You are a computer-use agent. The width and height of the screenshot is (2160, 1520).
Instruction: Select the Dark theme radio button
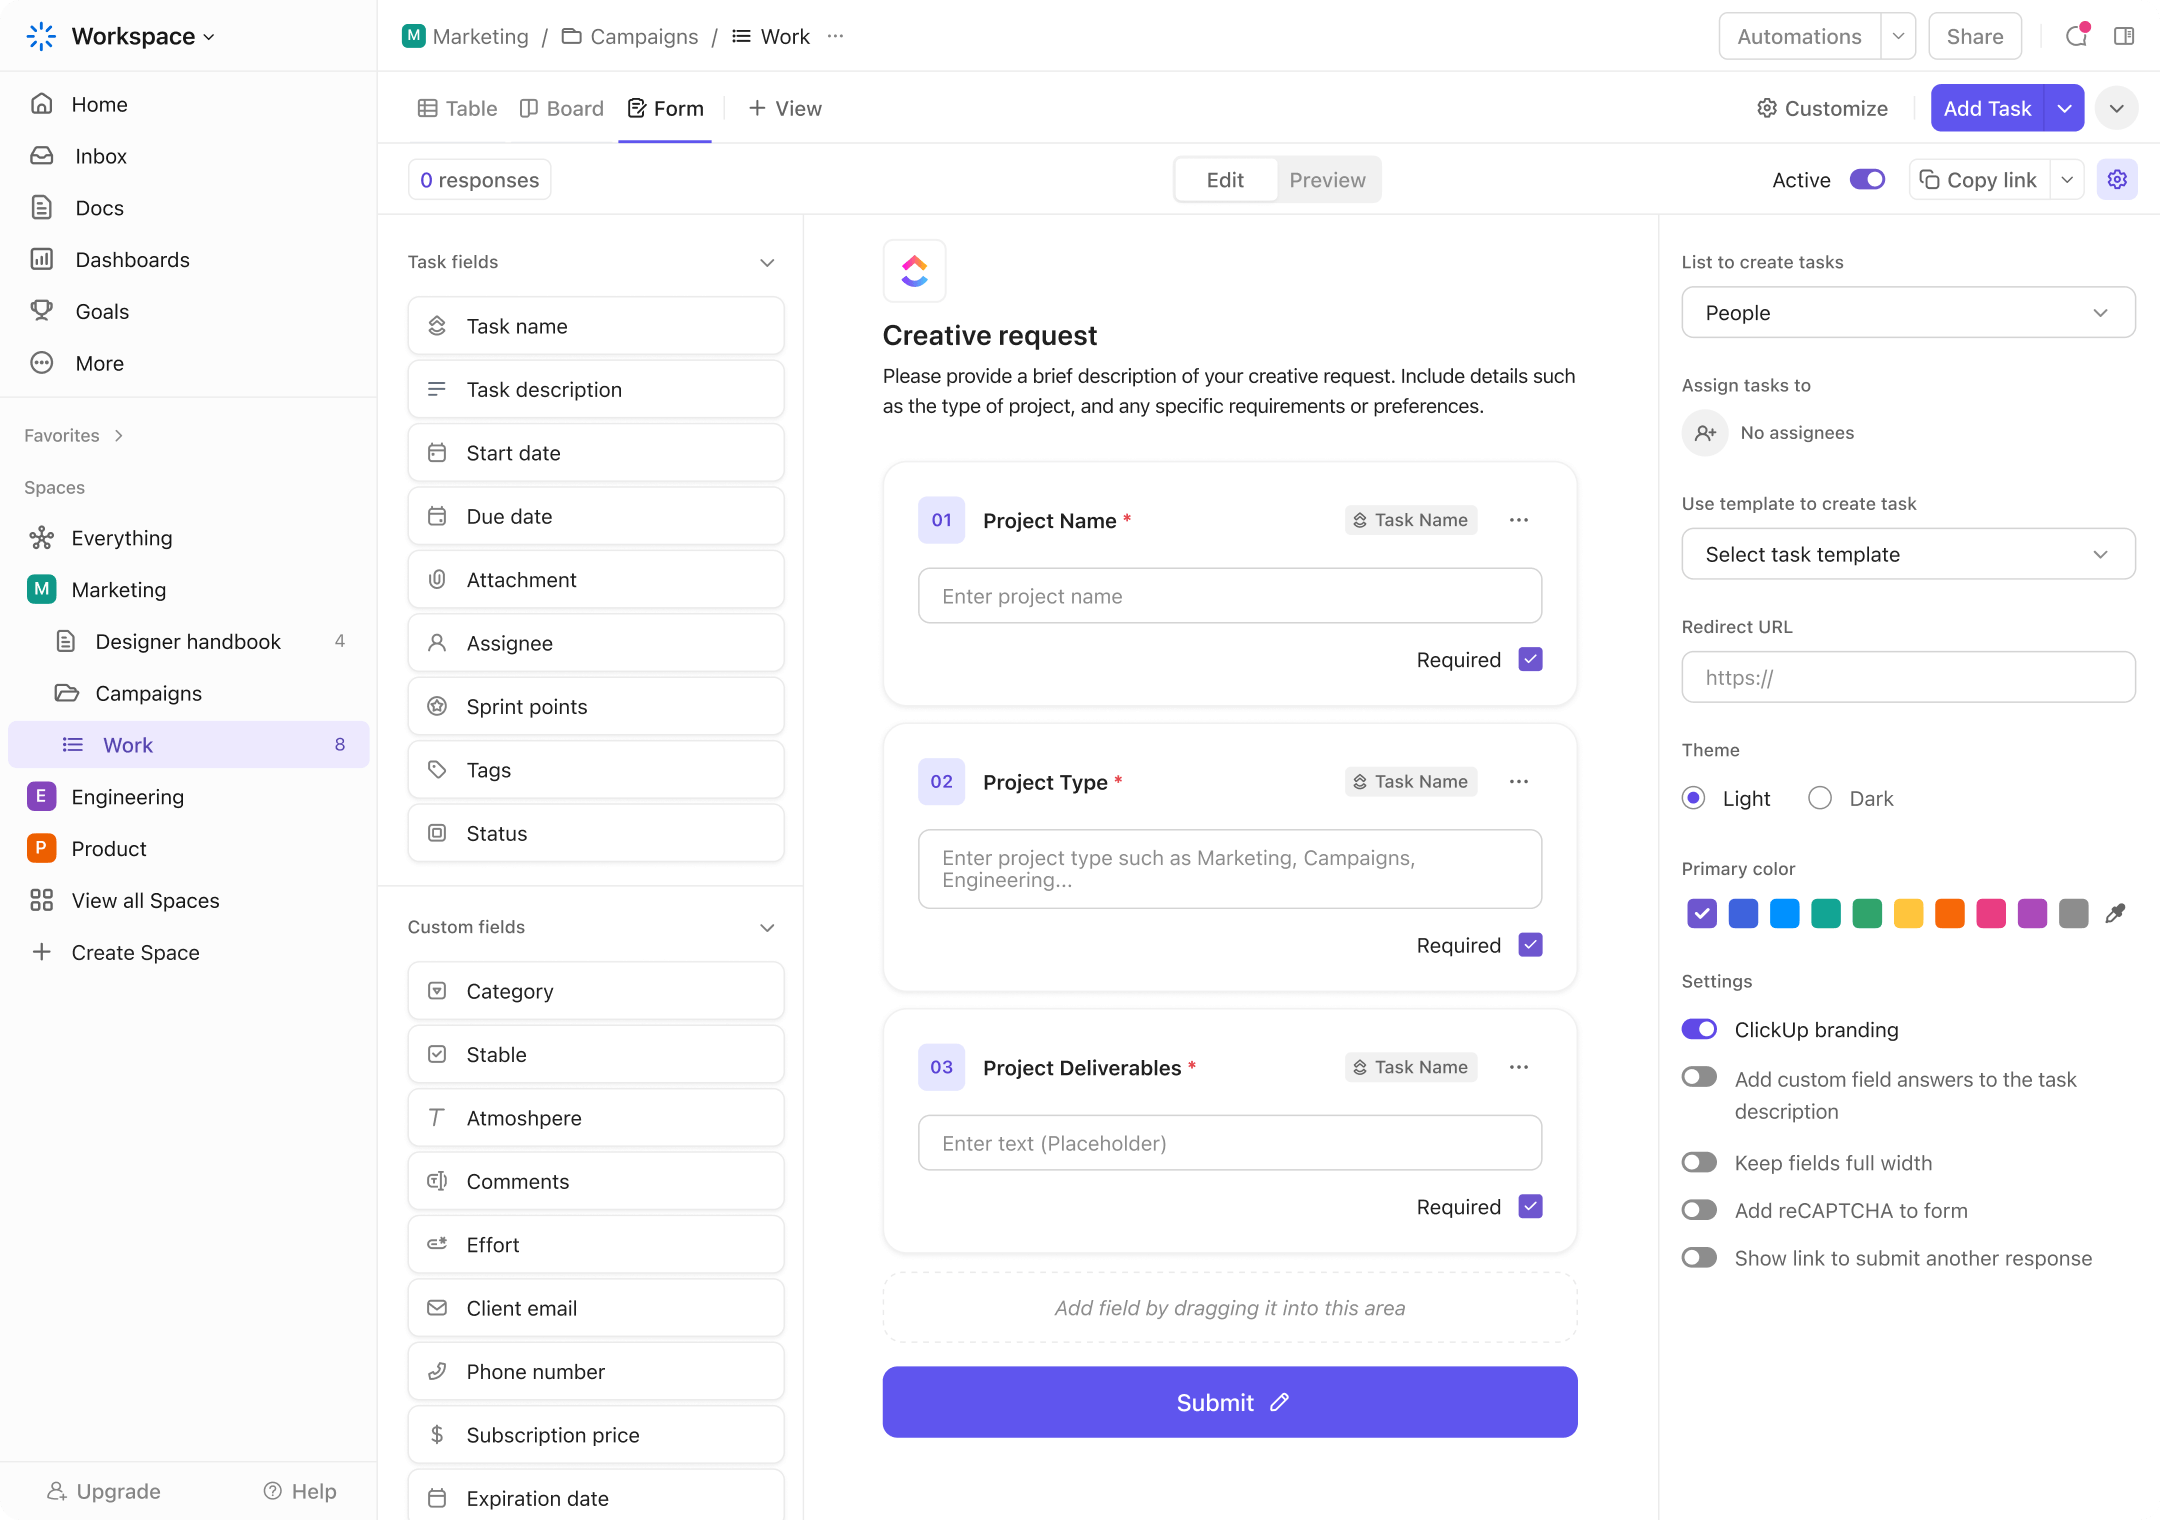pyautogui.click(x=1820, y=798)
